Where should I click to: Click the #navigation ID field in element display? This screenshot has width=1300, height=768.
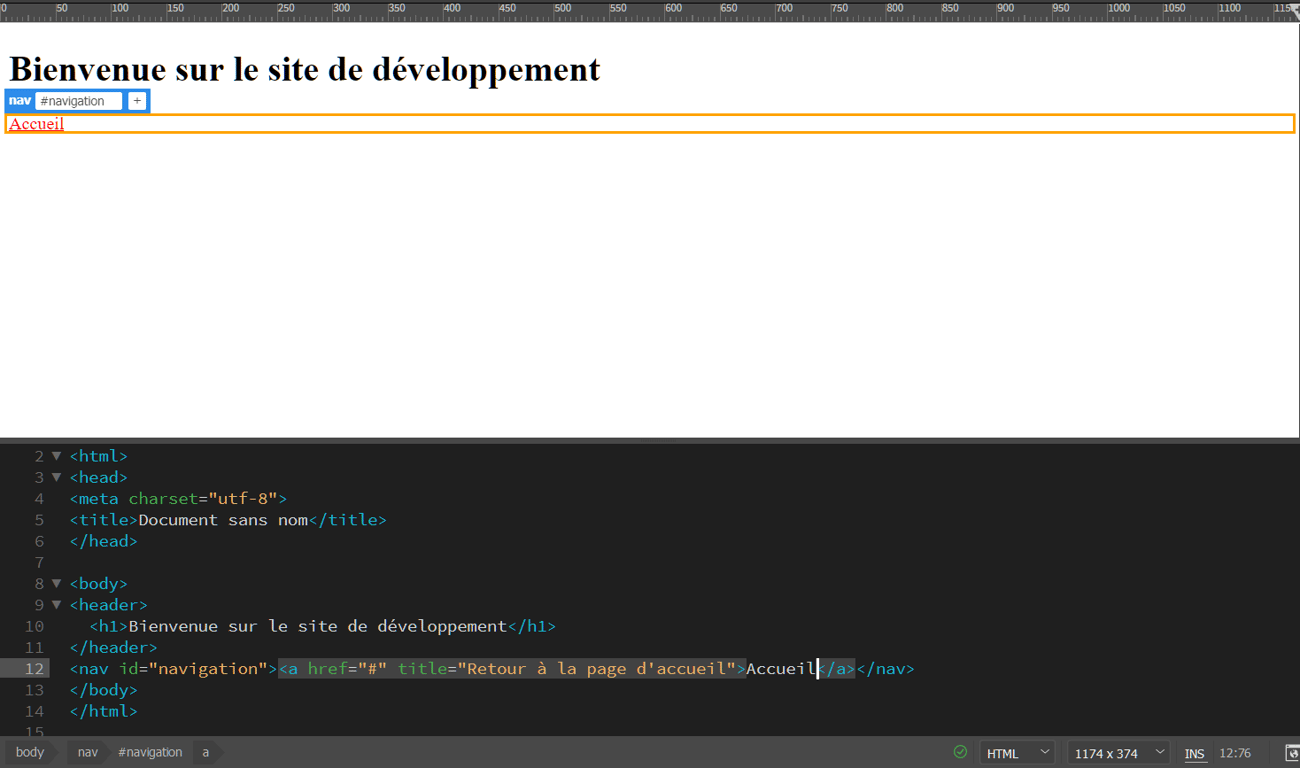tap(78, 101)
